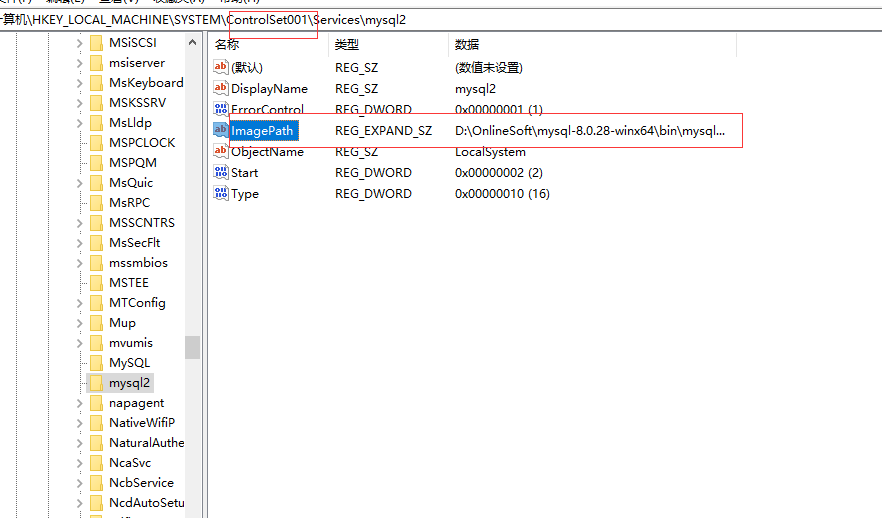Click the D:\OnlineSoft\mysql-8.0.28 path data cell
882x518 pixels.
coord(590,130)
